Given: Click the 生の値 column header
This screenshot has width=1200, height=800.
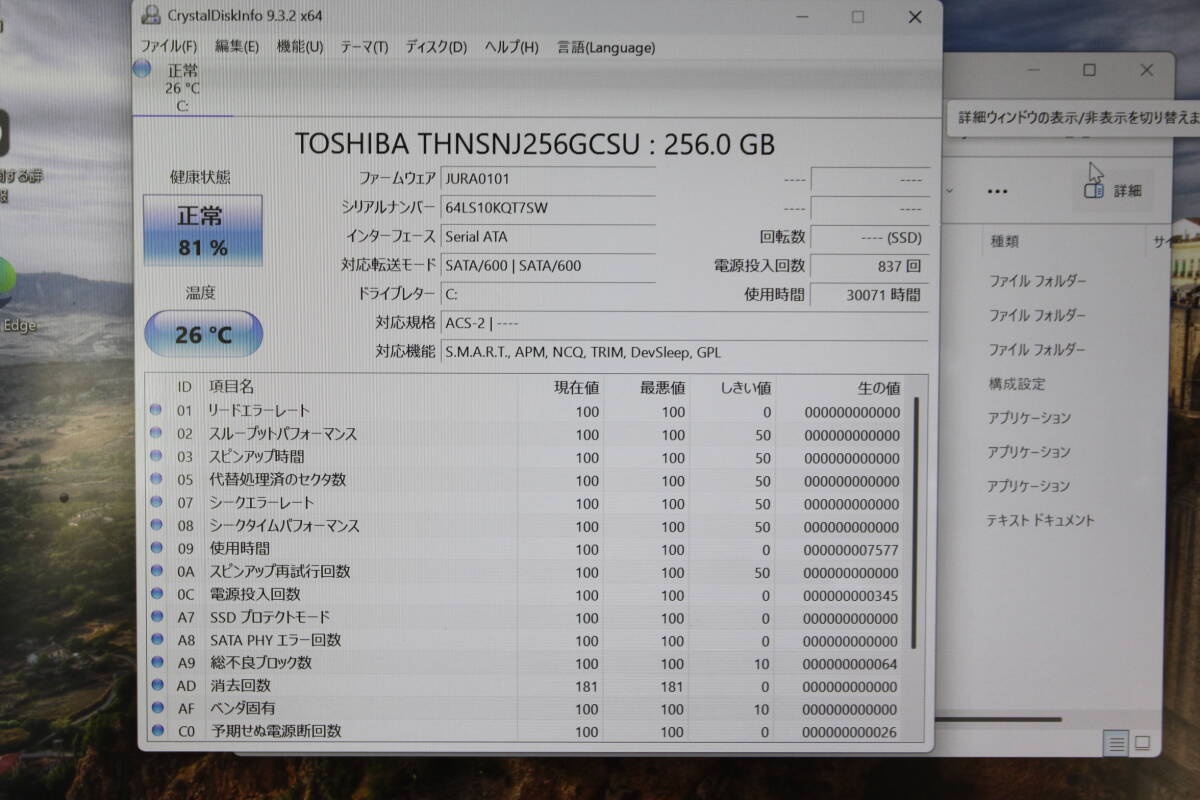Looking at the screenshot, I should pos(879,387).
